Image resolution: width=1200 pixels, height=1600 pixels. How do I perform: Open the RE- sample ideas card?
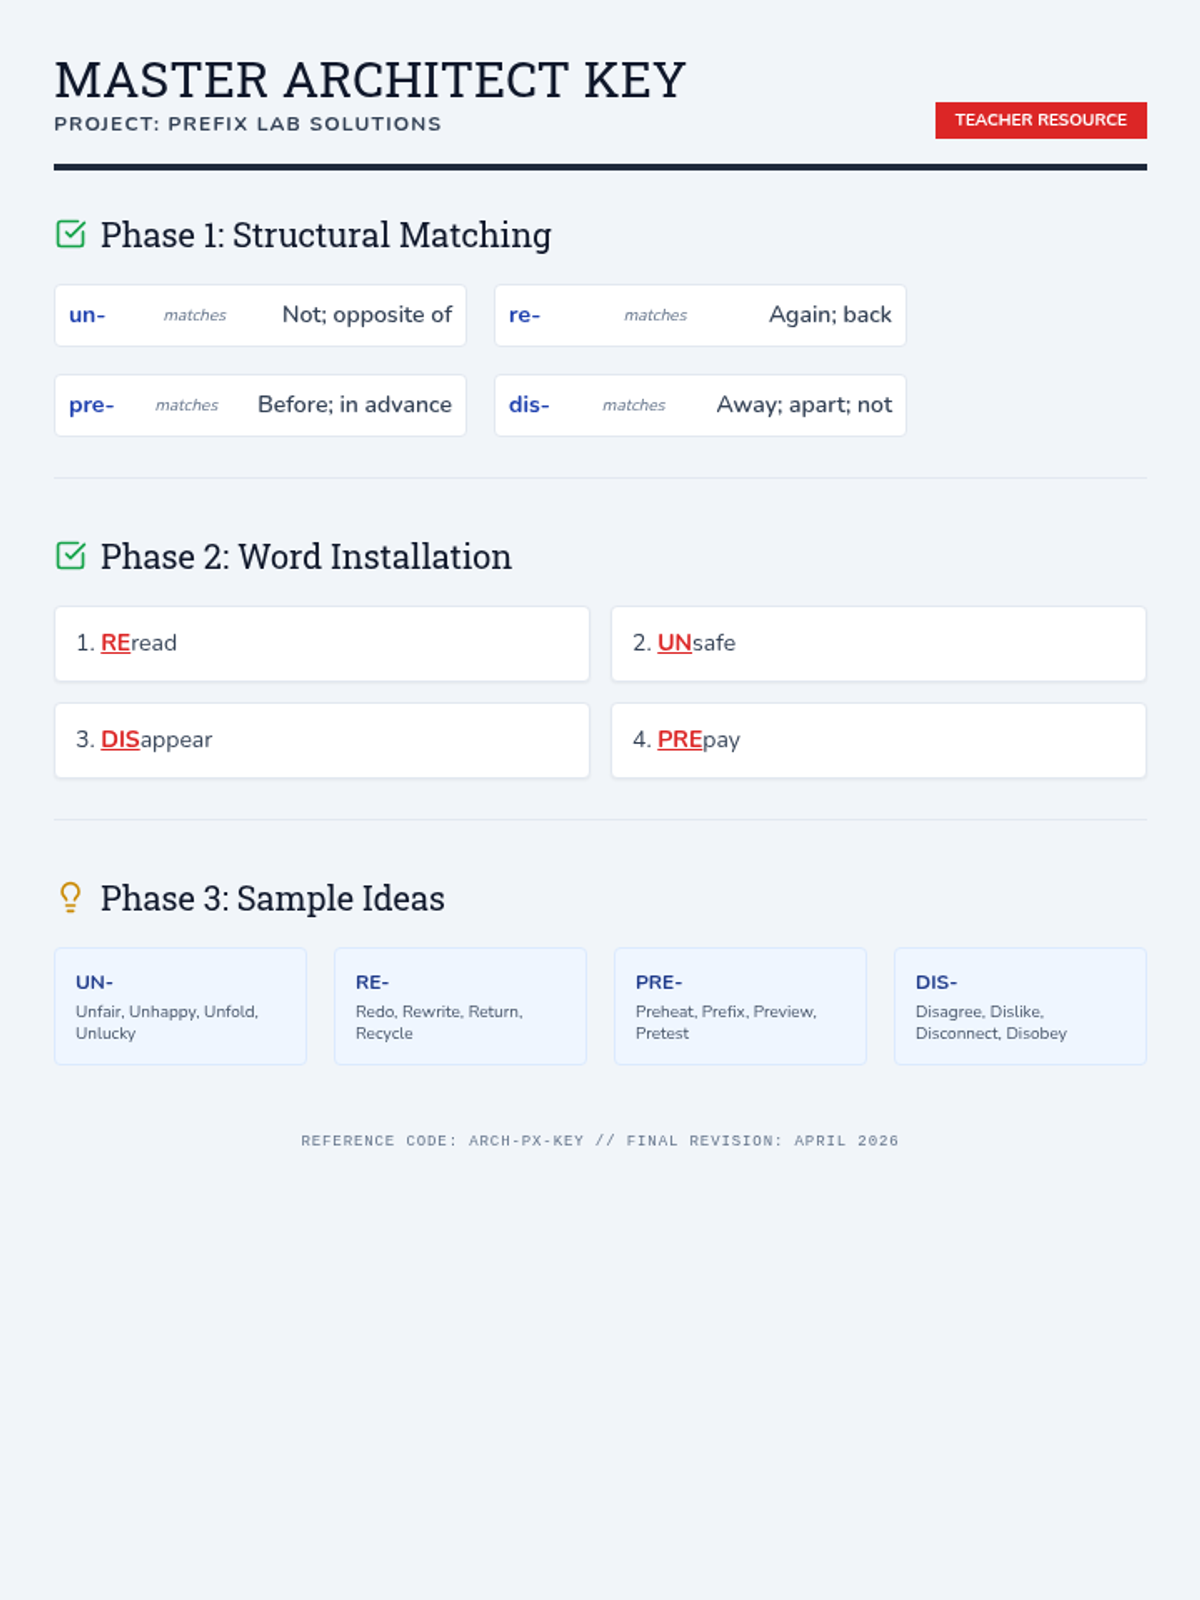[x=460, y=1006]
